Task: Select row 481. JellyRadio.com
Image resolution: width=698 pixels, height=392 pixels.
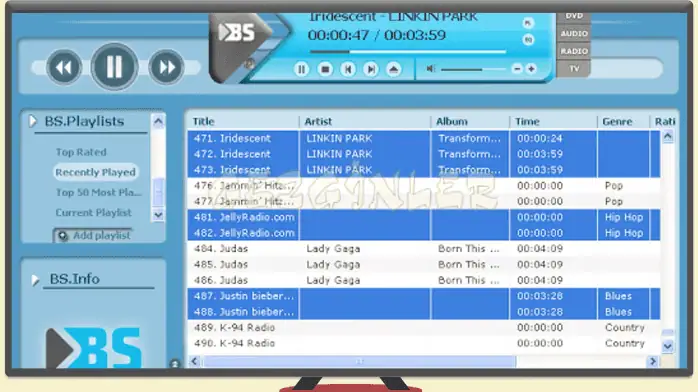Action: tap(423, 217)
